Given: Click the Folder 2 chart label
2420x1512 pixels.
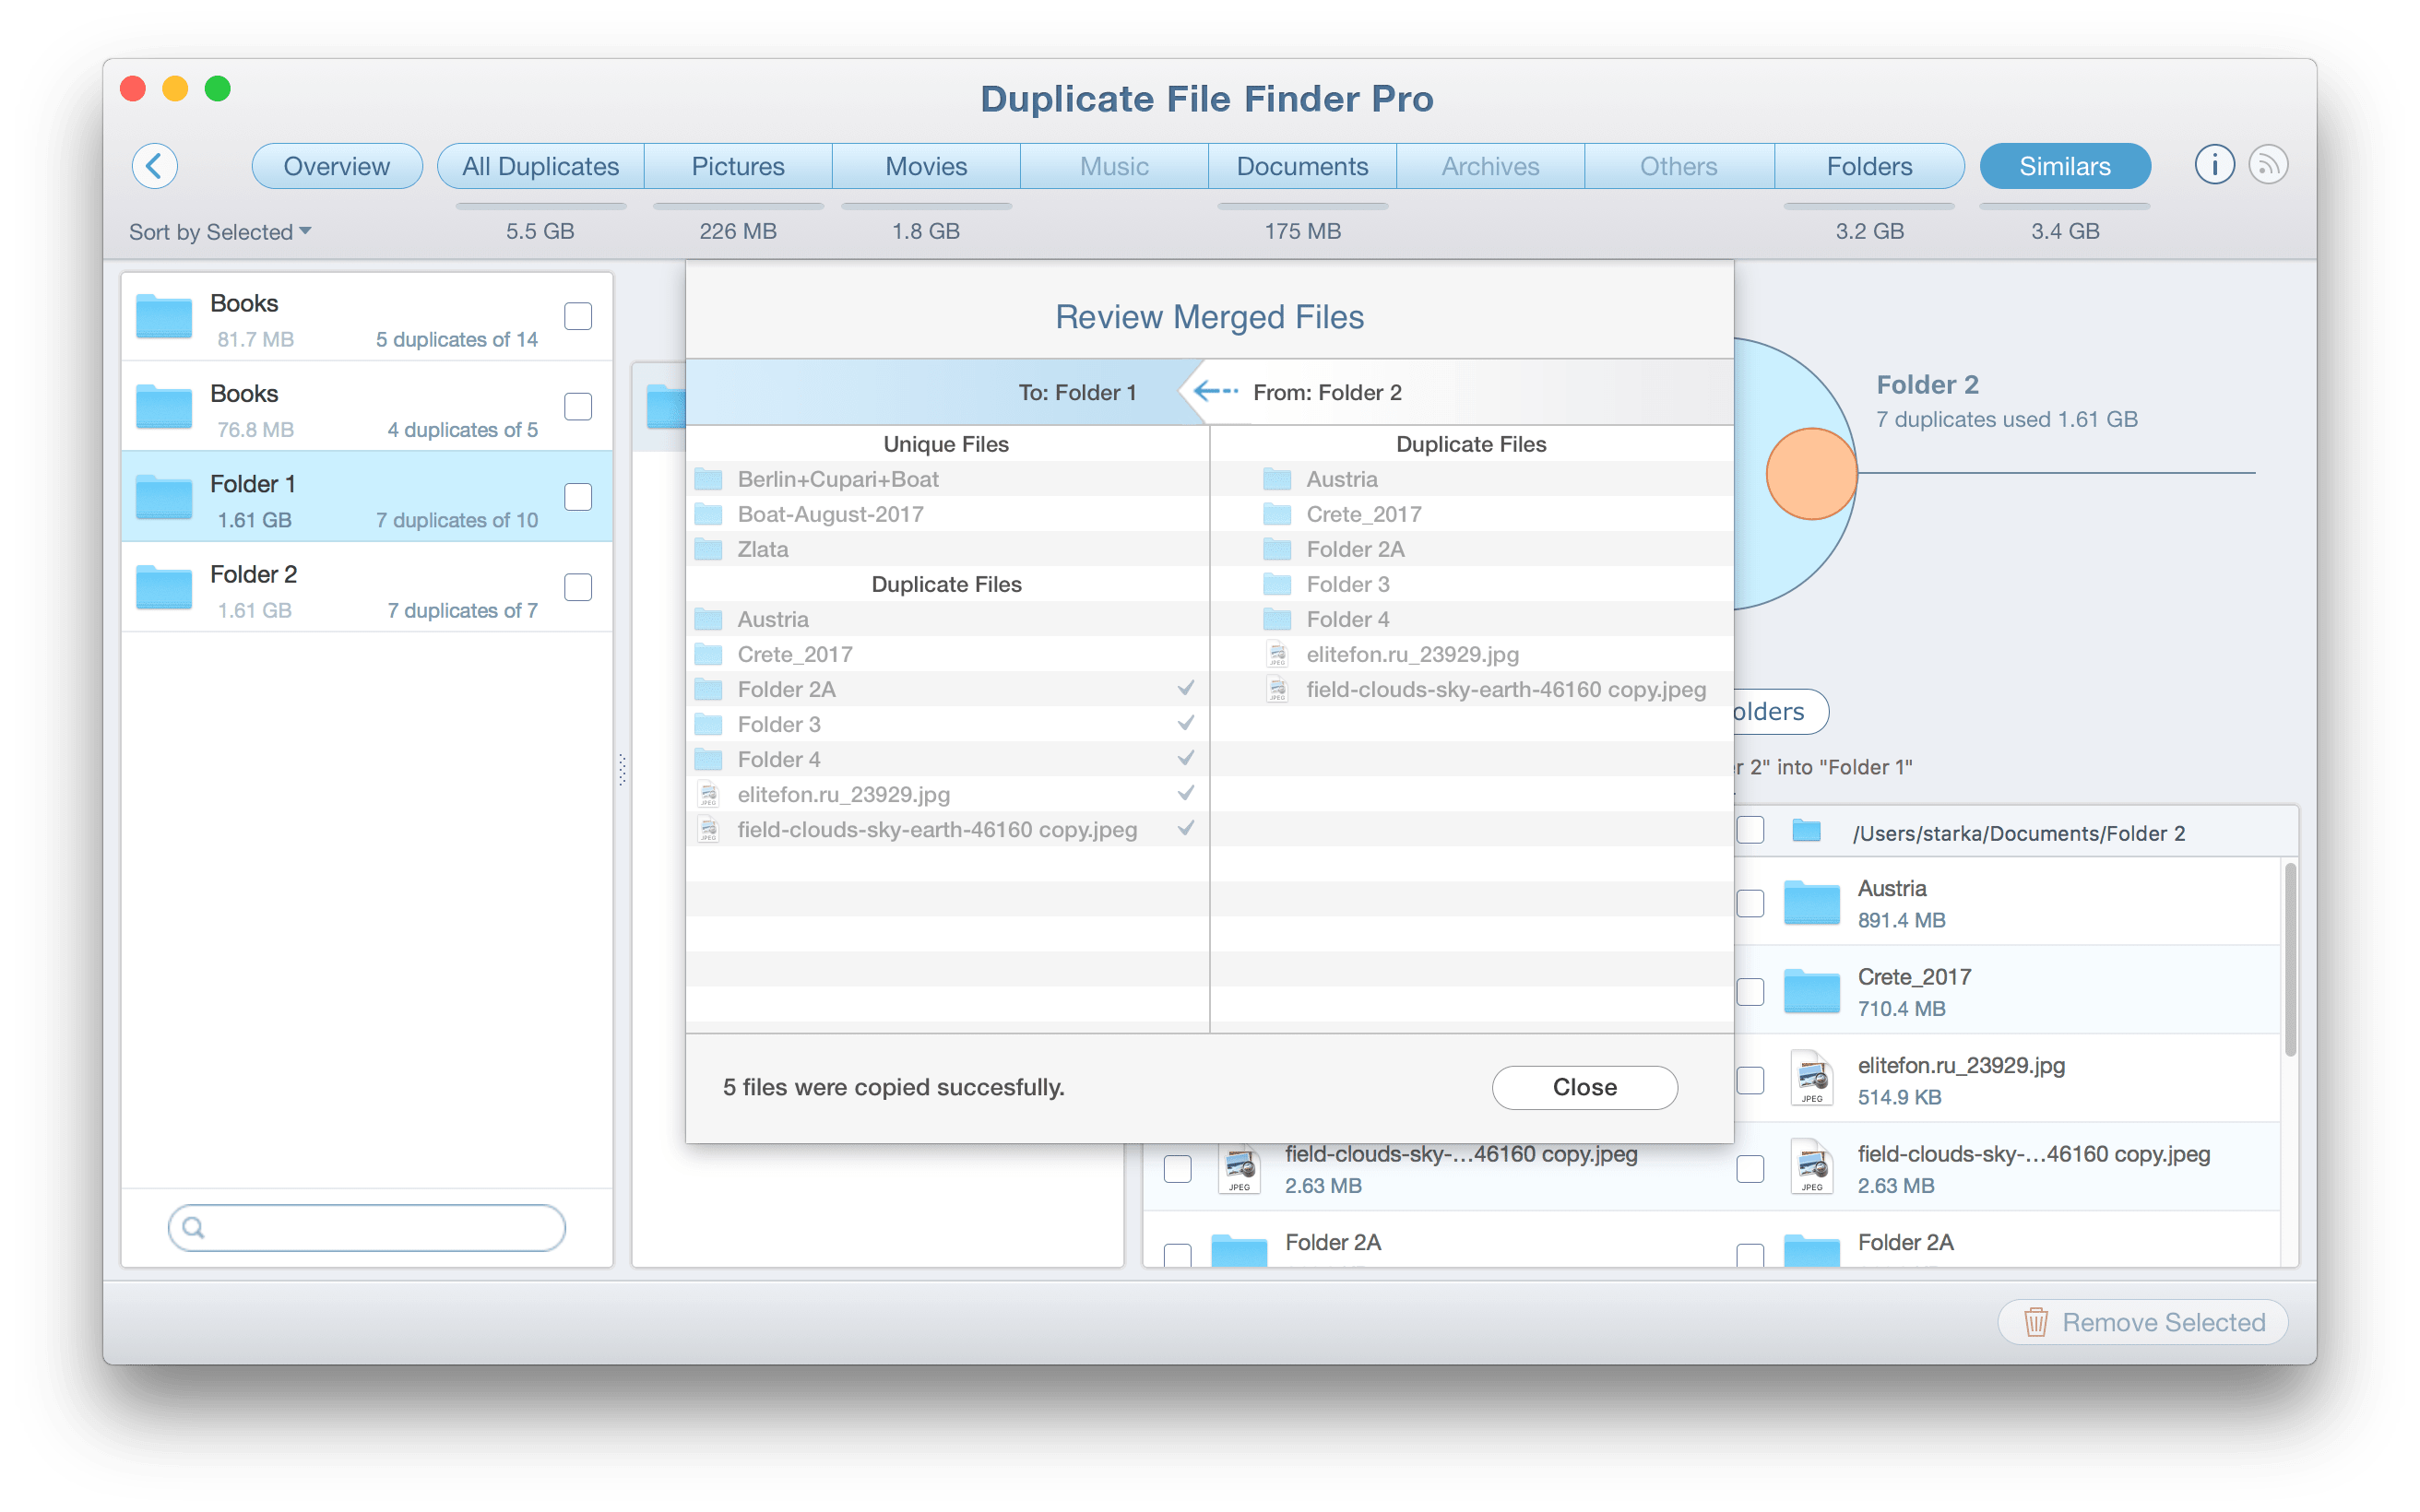Looking at the screenshot, I should (1927, 384).
